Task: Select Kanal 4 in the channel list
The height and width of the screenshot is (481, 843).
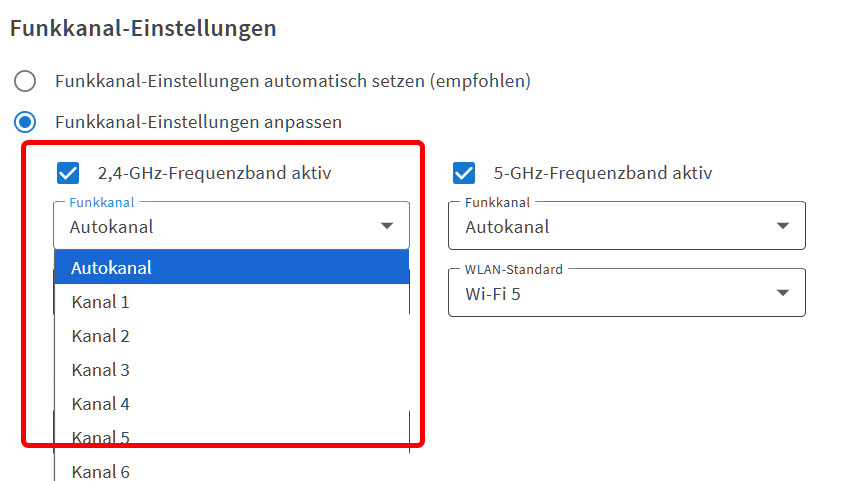Action: 232,404
